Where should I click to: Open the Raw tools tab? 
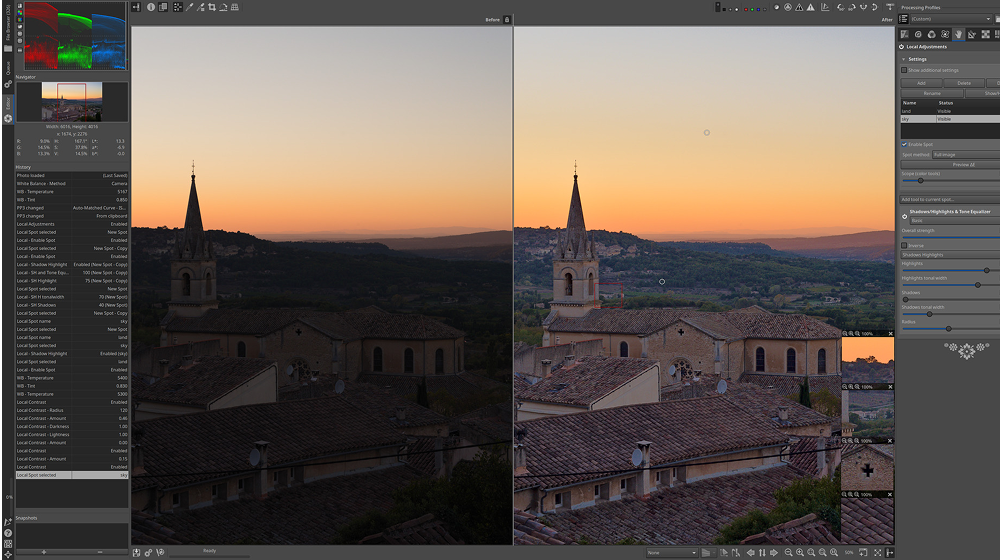[985, 34]
